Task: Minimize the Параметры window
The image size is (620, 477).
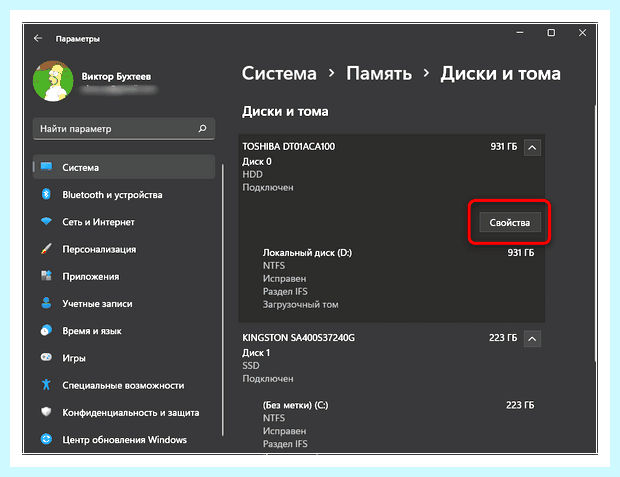Action: (x=520, y=33)
